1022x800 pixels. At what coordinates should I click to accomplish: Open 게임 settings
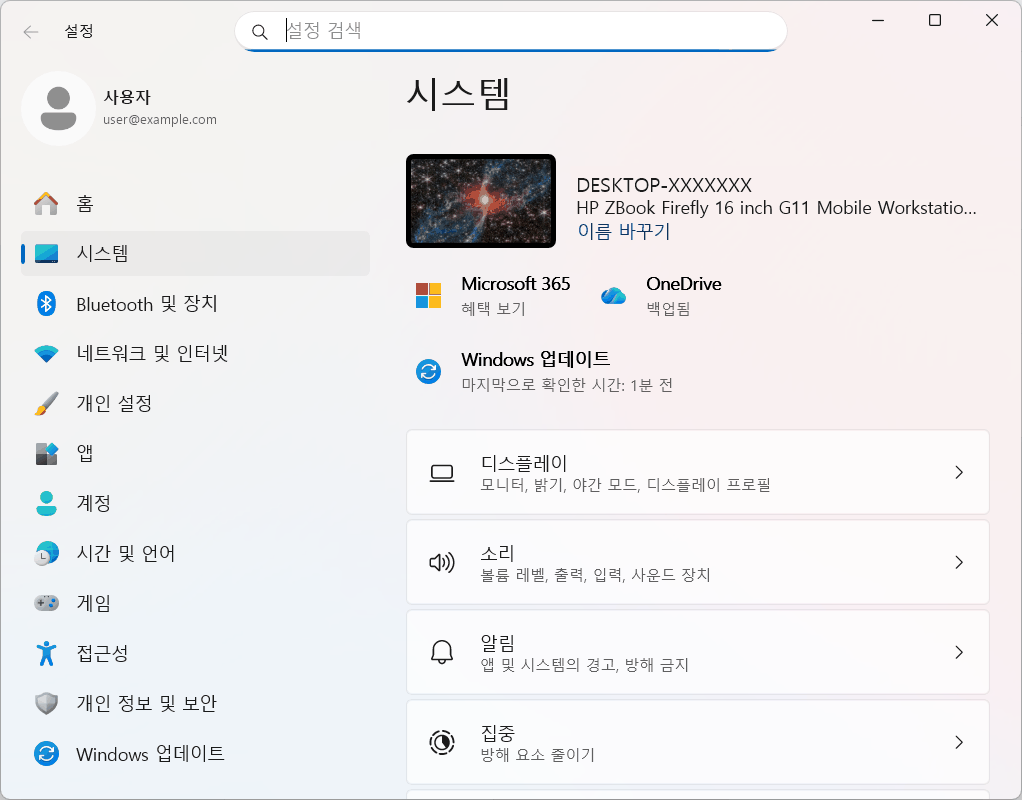tap(195, 603)
